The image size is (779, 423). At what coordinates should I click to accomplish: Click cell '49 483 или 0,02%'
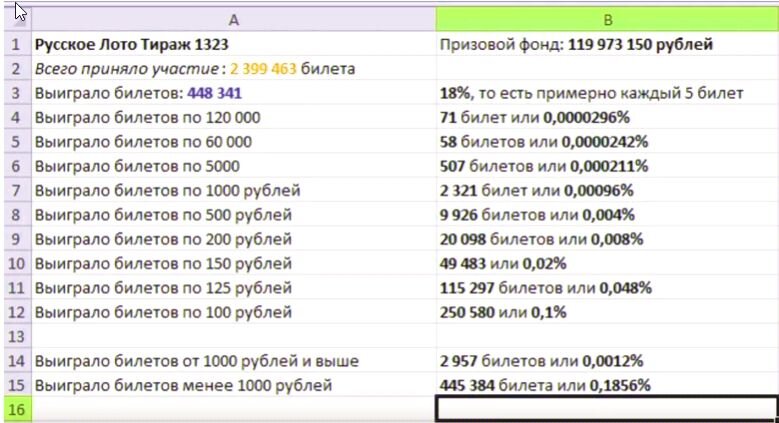pos(607,263)
